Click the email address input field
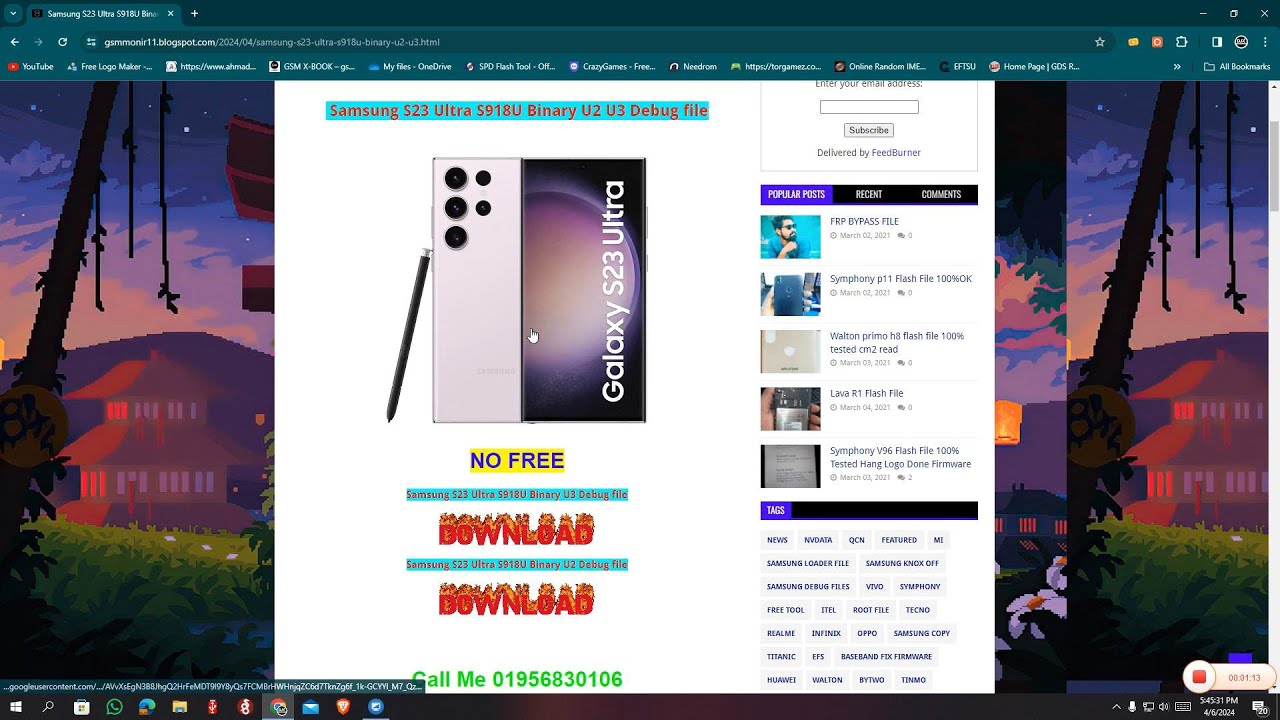Image resolution: width=1280 pixels, height=720 pixels. (869, 107)
